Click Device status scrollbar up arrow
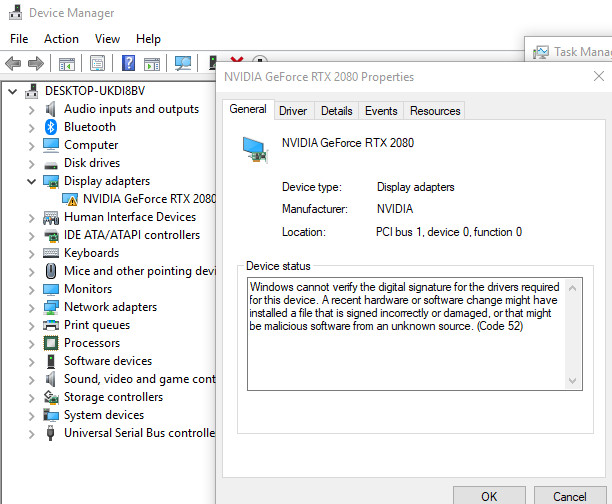Screen dimensions: 612x504 tap(573, 289)
